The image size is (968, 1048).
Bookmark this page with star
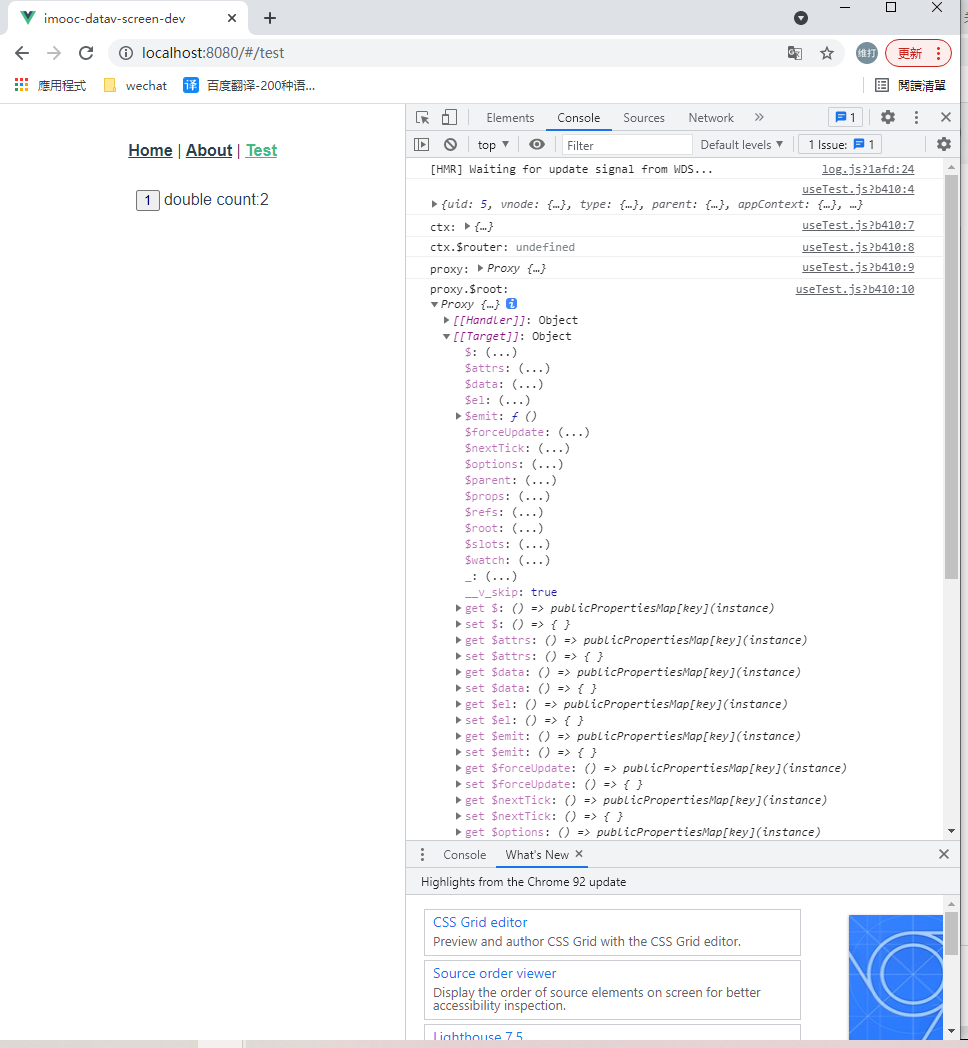tap(827, 53)
